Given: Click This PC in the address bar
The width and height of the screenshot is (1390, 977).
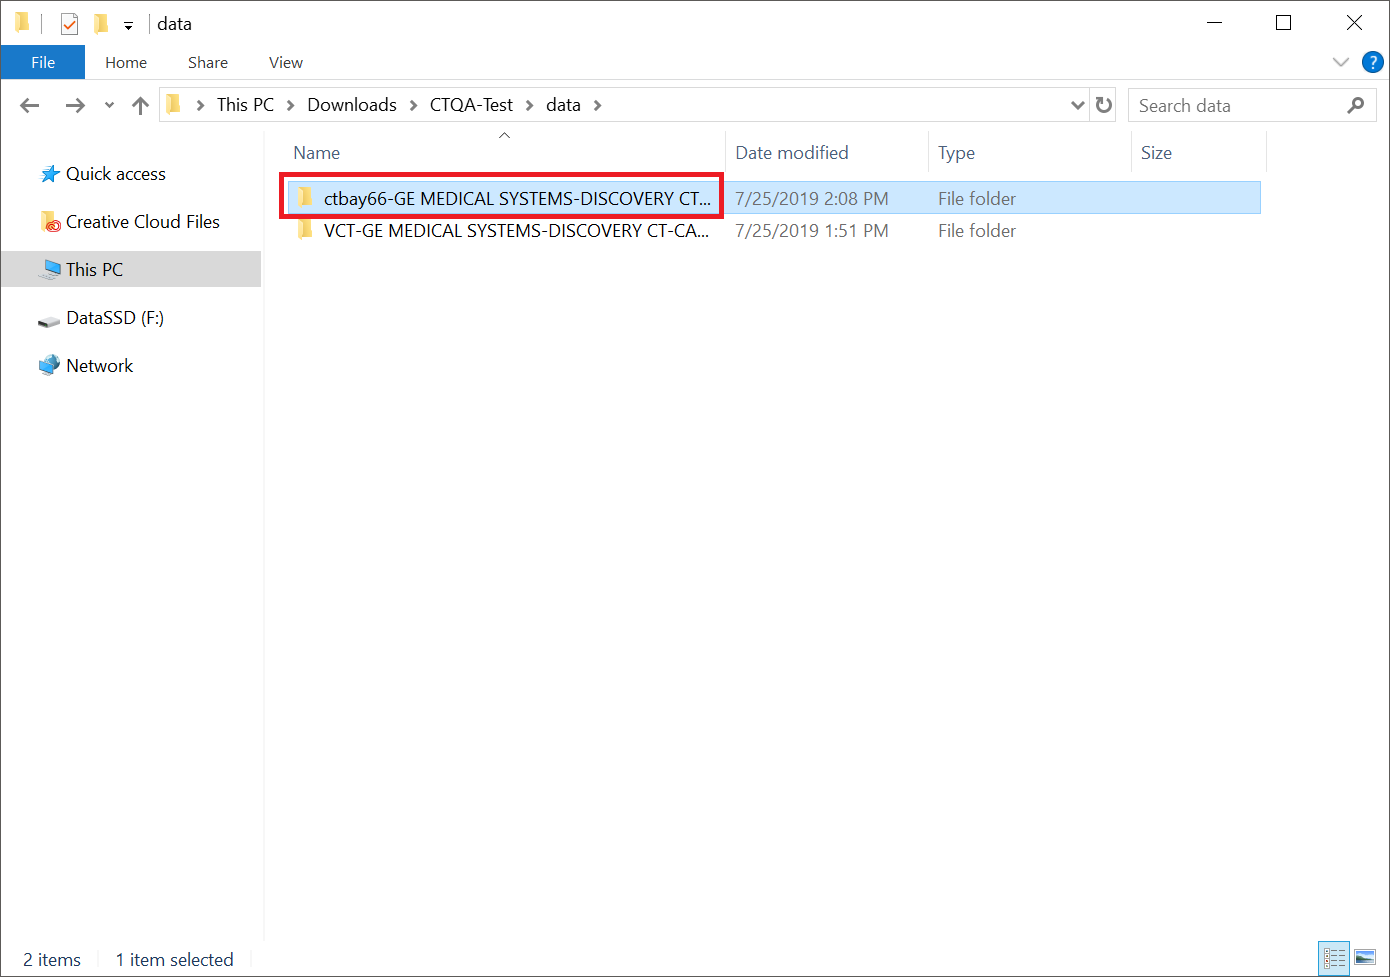Looking at the screenshot, I should 245,105.
